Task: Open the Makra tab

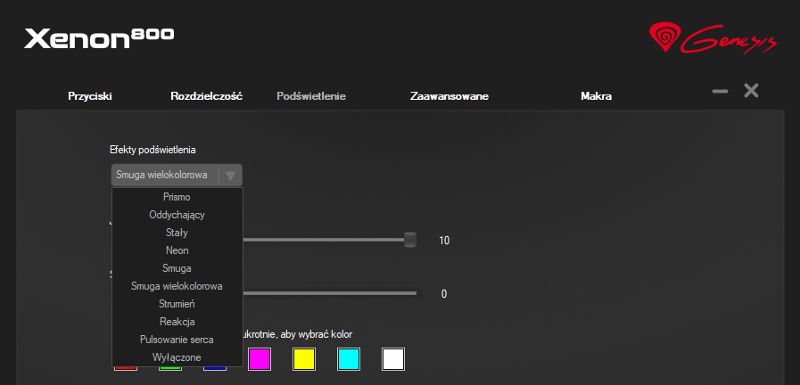Action: tap(596, 96)
